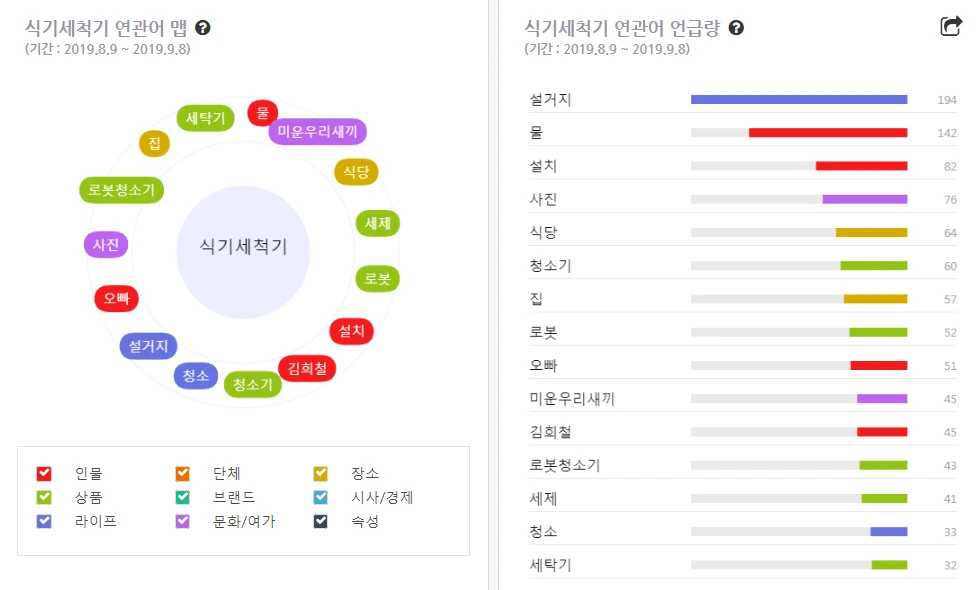Click the 사진 purple mention bar
The width and height of the screenshot is (978, 590).
pos(864,199)
